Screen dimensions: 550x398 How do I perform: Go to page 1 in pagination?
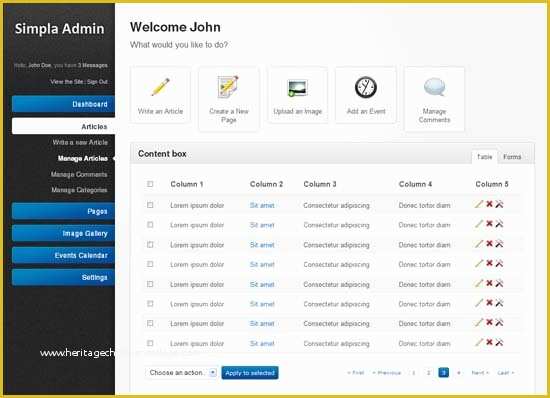point(414,373)
